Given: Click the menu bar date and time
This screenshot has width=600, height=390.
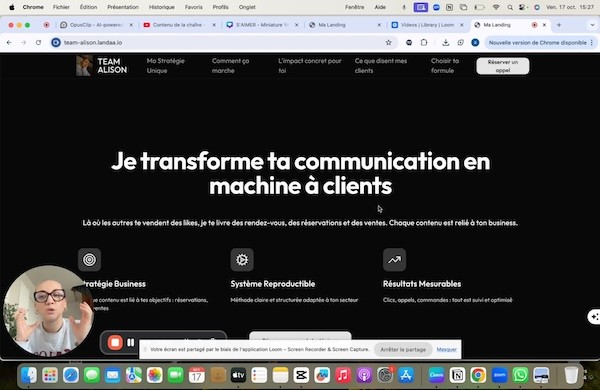Looking at the screenshot, I should tap(570, 7).
